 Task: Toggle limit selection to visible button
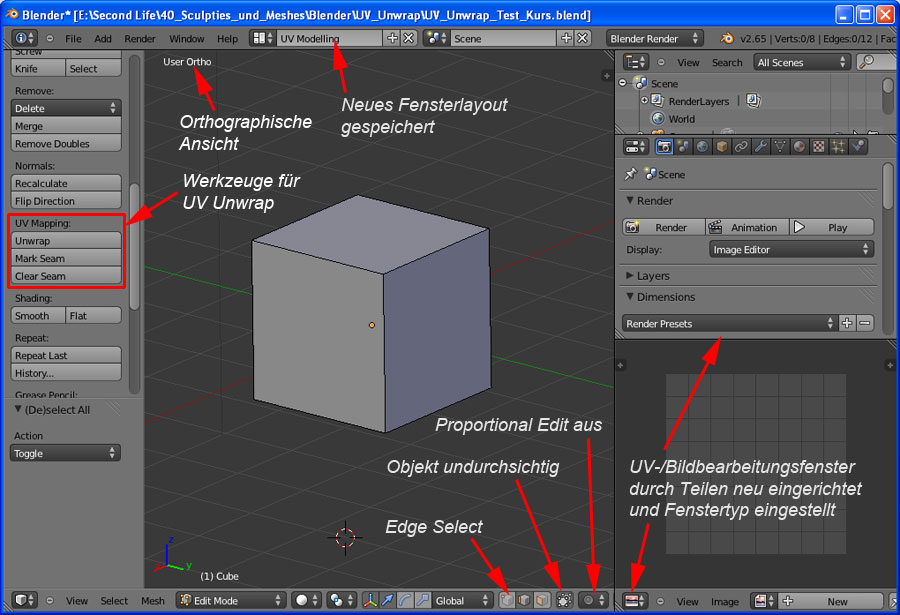[x=565, y=600]
